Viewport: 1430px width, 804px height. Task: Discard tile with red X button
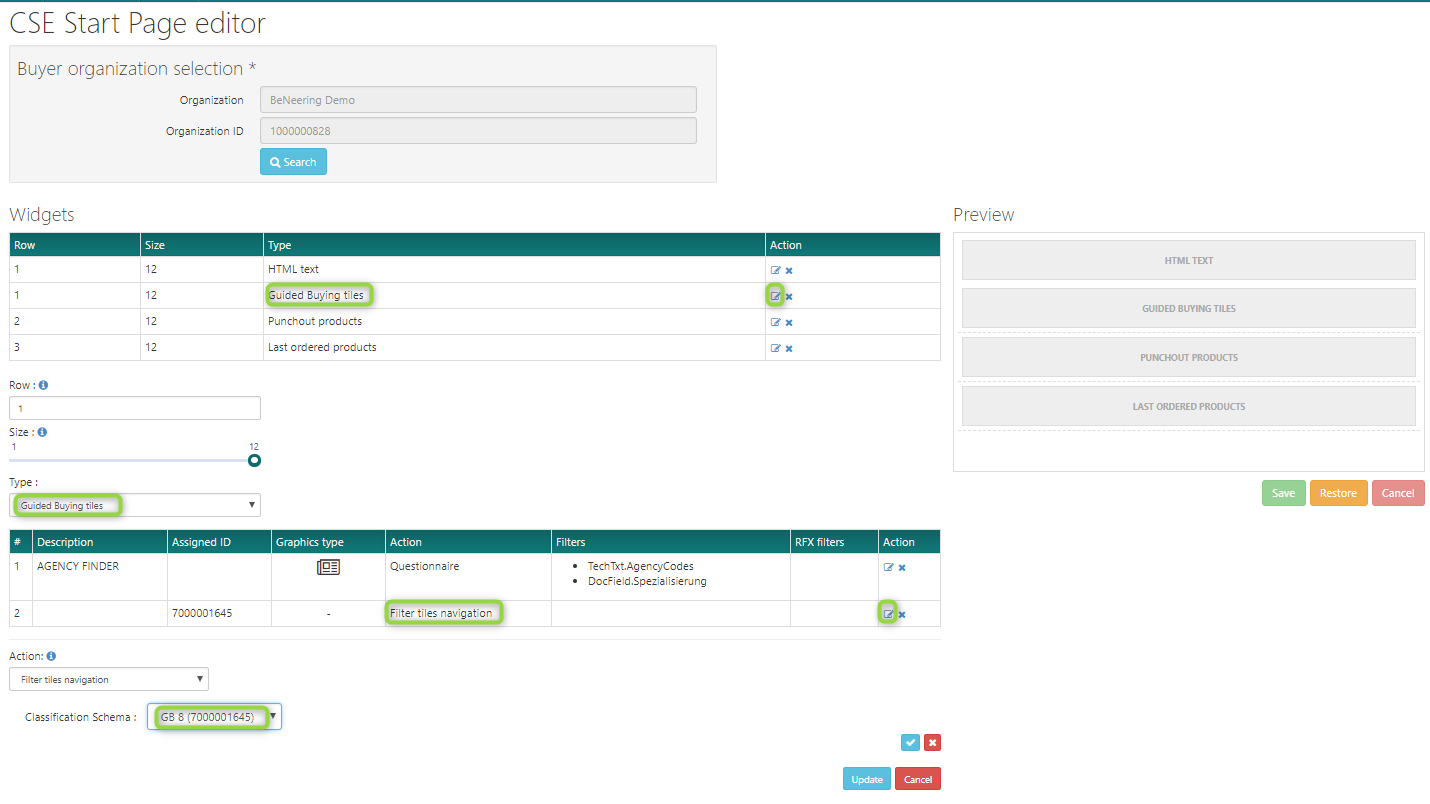coord(932,742)
